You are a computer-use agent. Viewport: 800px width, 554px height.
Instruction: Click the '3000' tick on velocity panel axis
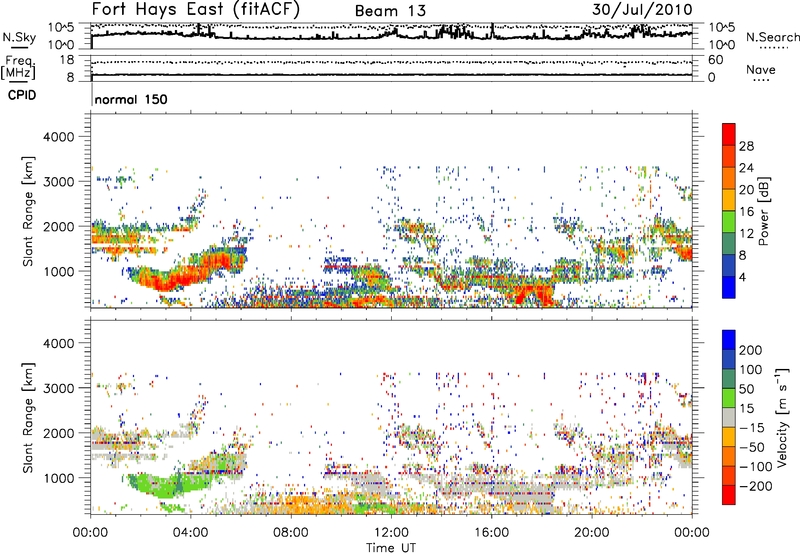point(58,388)
